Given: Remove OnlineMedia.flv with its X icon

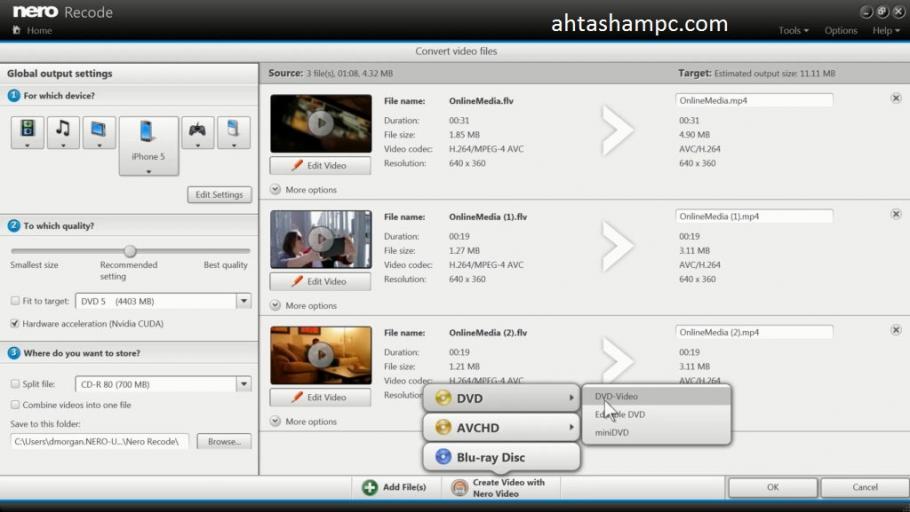Looking at the screenshot, I should [x=896, y=98].
